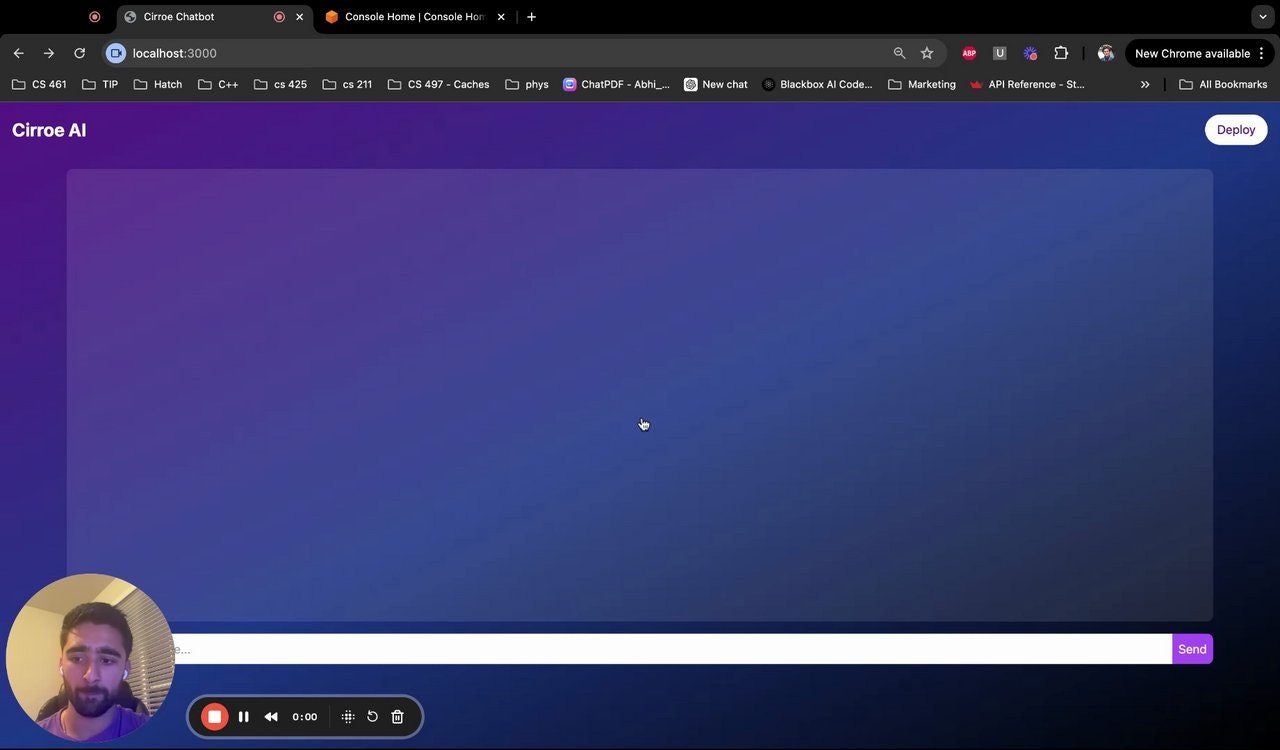This screenshot has height=750, width=1280.
Task: Open the Adblock Plus extension
Action: coord(968,53)
